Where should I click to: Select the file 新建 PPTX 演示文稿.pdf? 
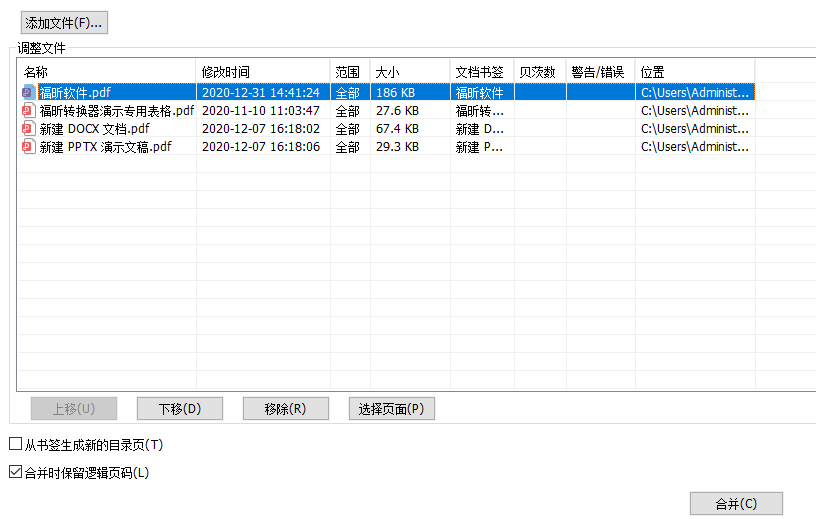(x=106, y=147)
